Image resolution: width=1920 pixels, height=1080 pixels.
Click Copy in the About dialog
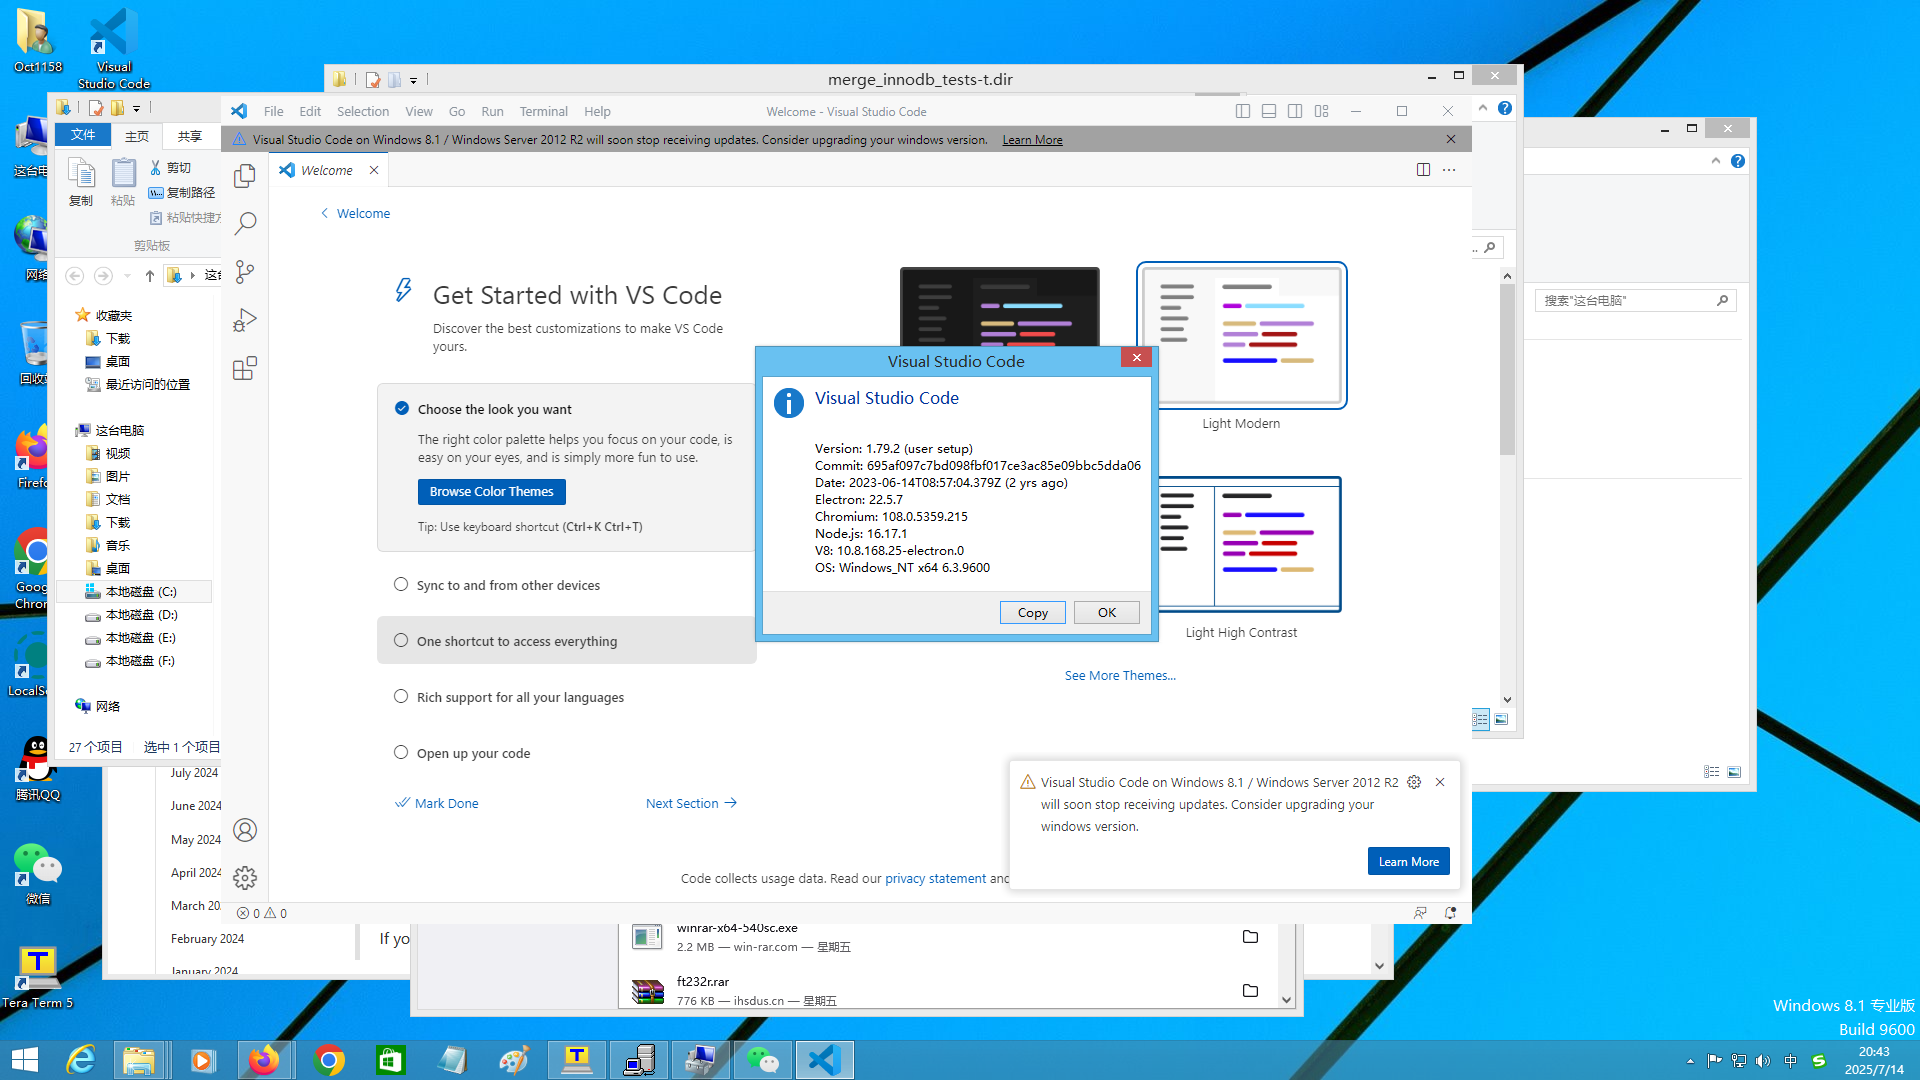click(1032, 612)
